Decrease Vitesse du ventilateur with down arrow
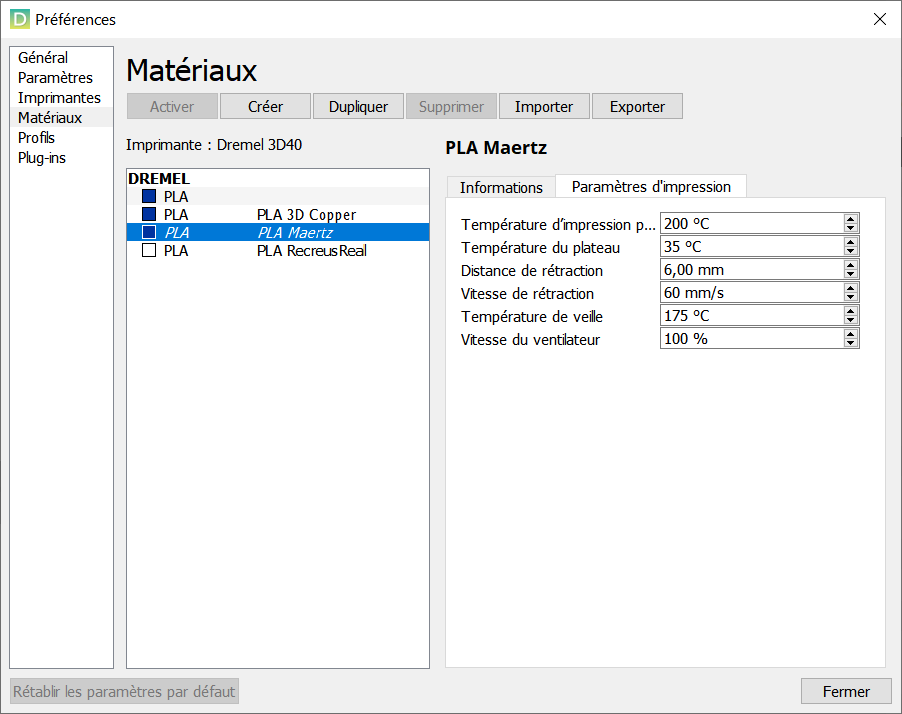The height and width of the screenshot is (714, 902). tap(851, 343)
